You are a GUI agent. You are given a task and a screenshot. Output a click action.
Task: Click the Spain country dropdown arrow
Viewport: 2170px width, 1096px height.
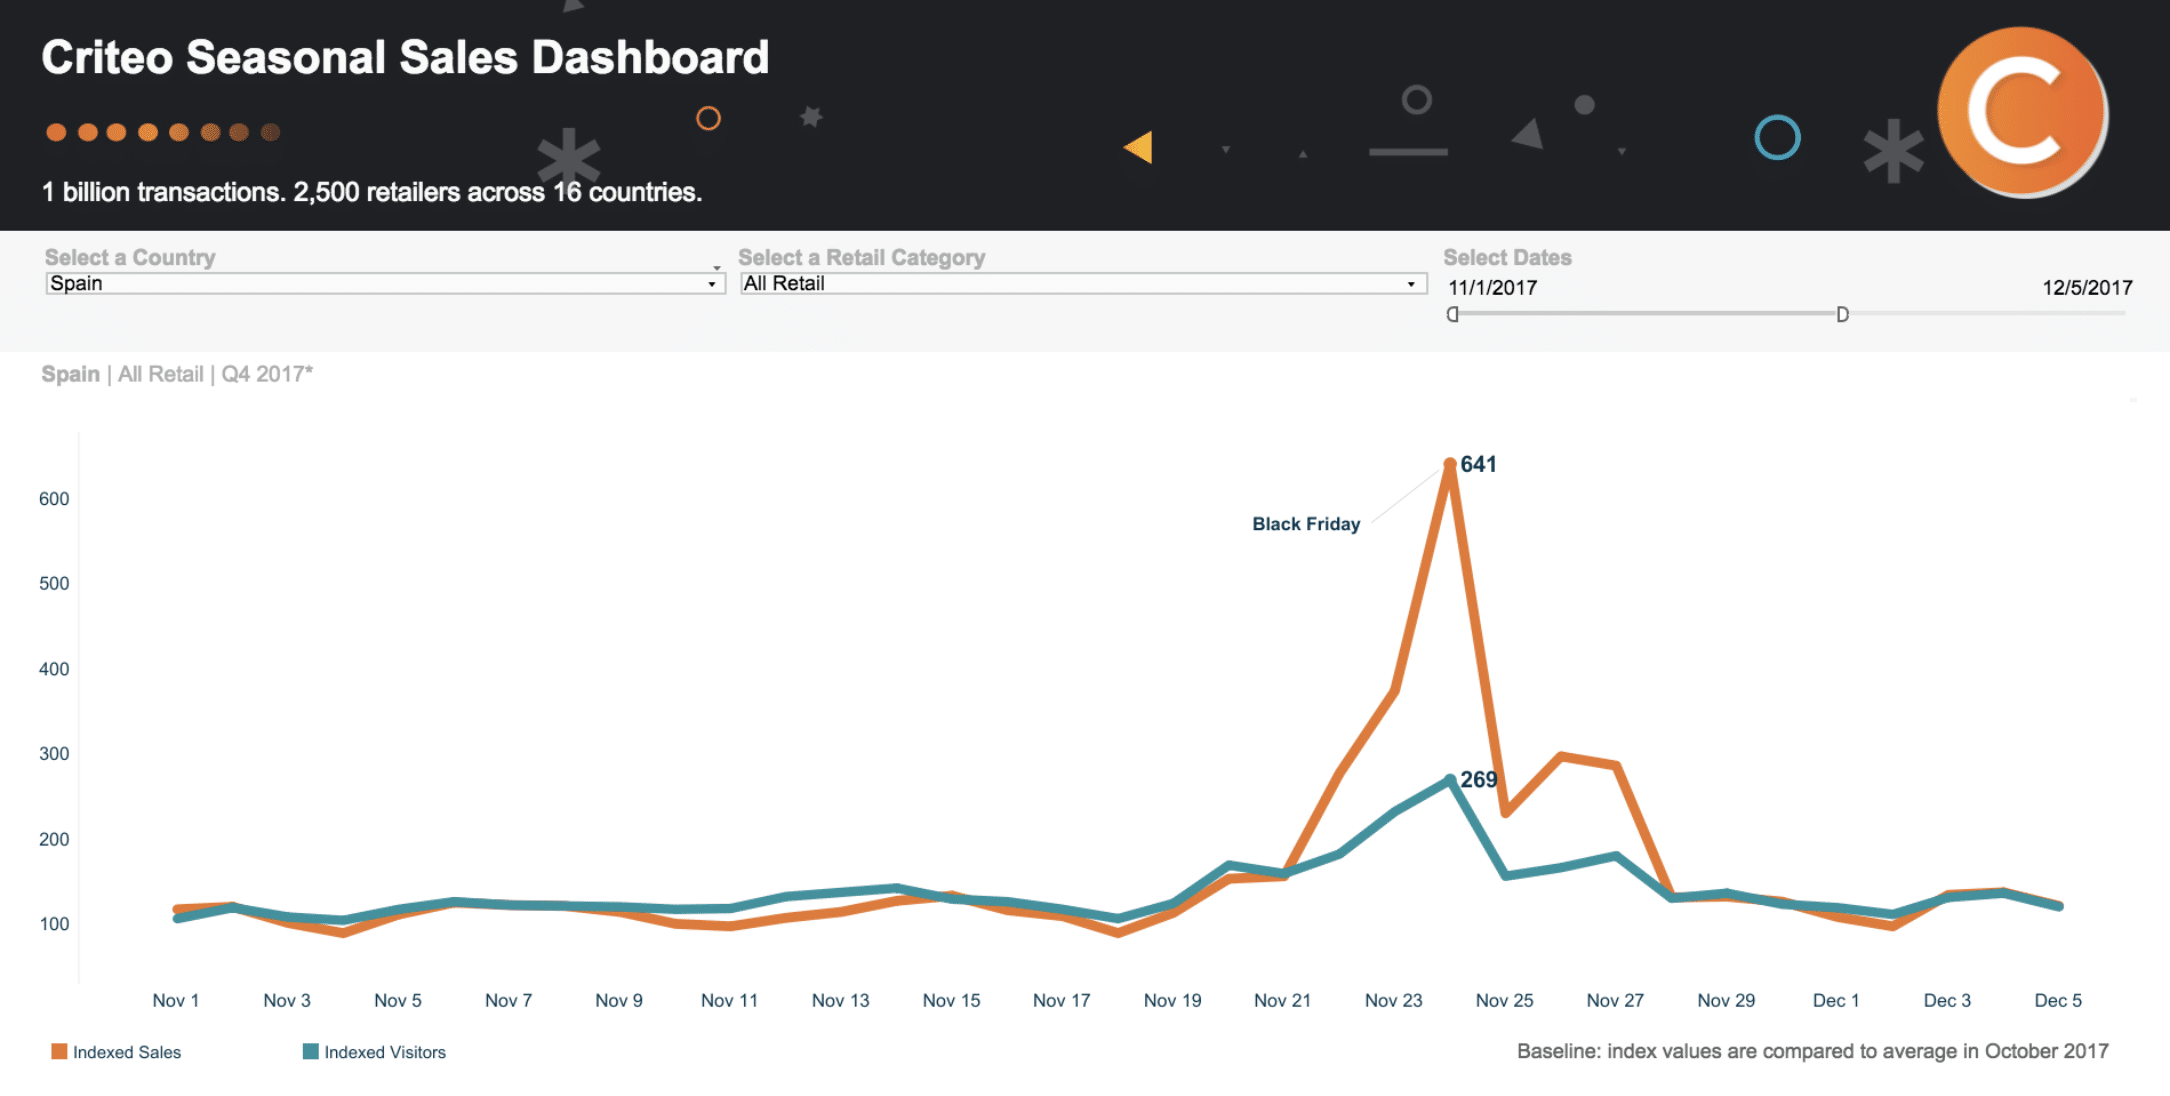click(x=712, y=284)
